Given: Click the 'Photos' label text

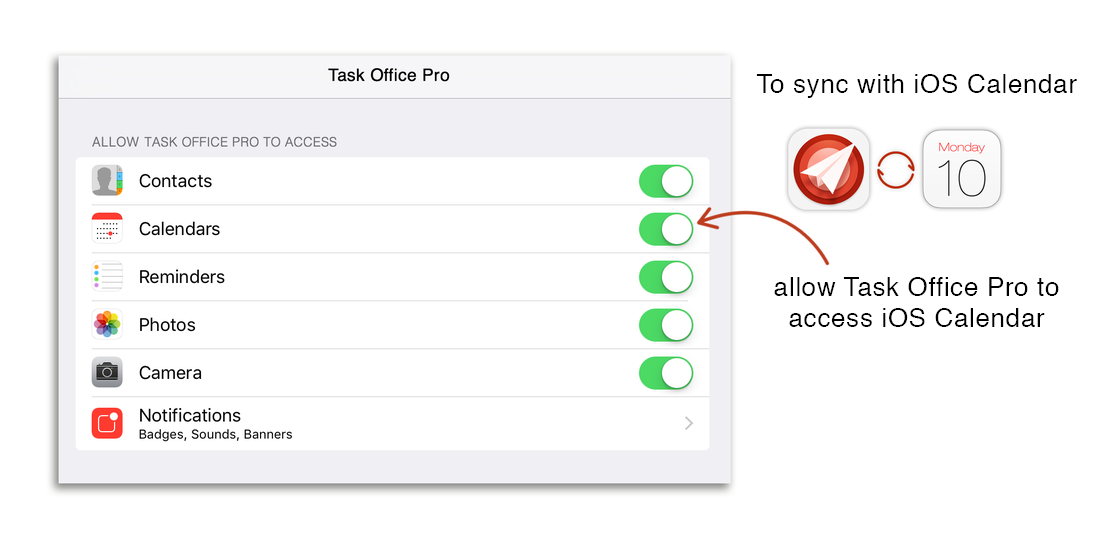Looking at the screenshot, I should 167,325.
